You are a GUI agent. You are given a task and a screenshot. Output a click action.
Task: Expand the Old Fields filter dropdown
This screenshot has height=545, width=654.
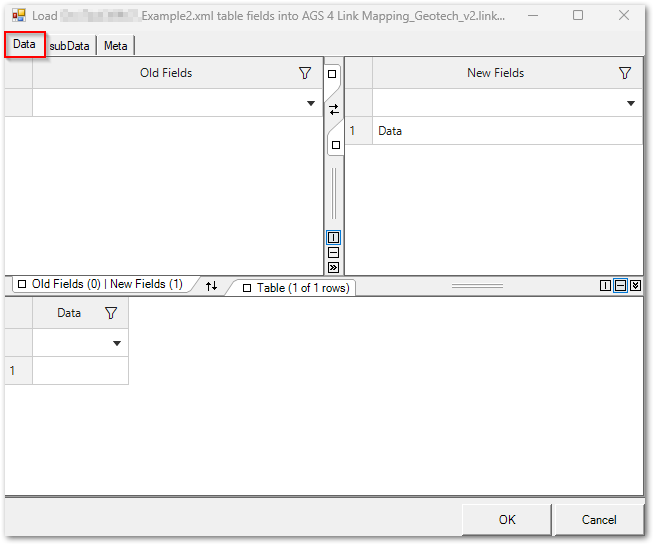click(x=311, y=103)
